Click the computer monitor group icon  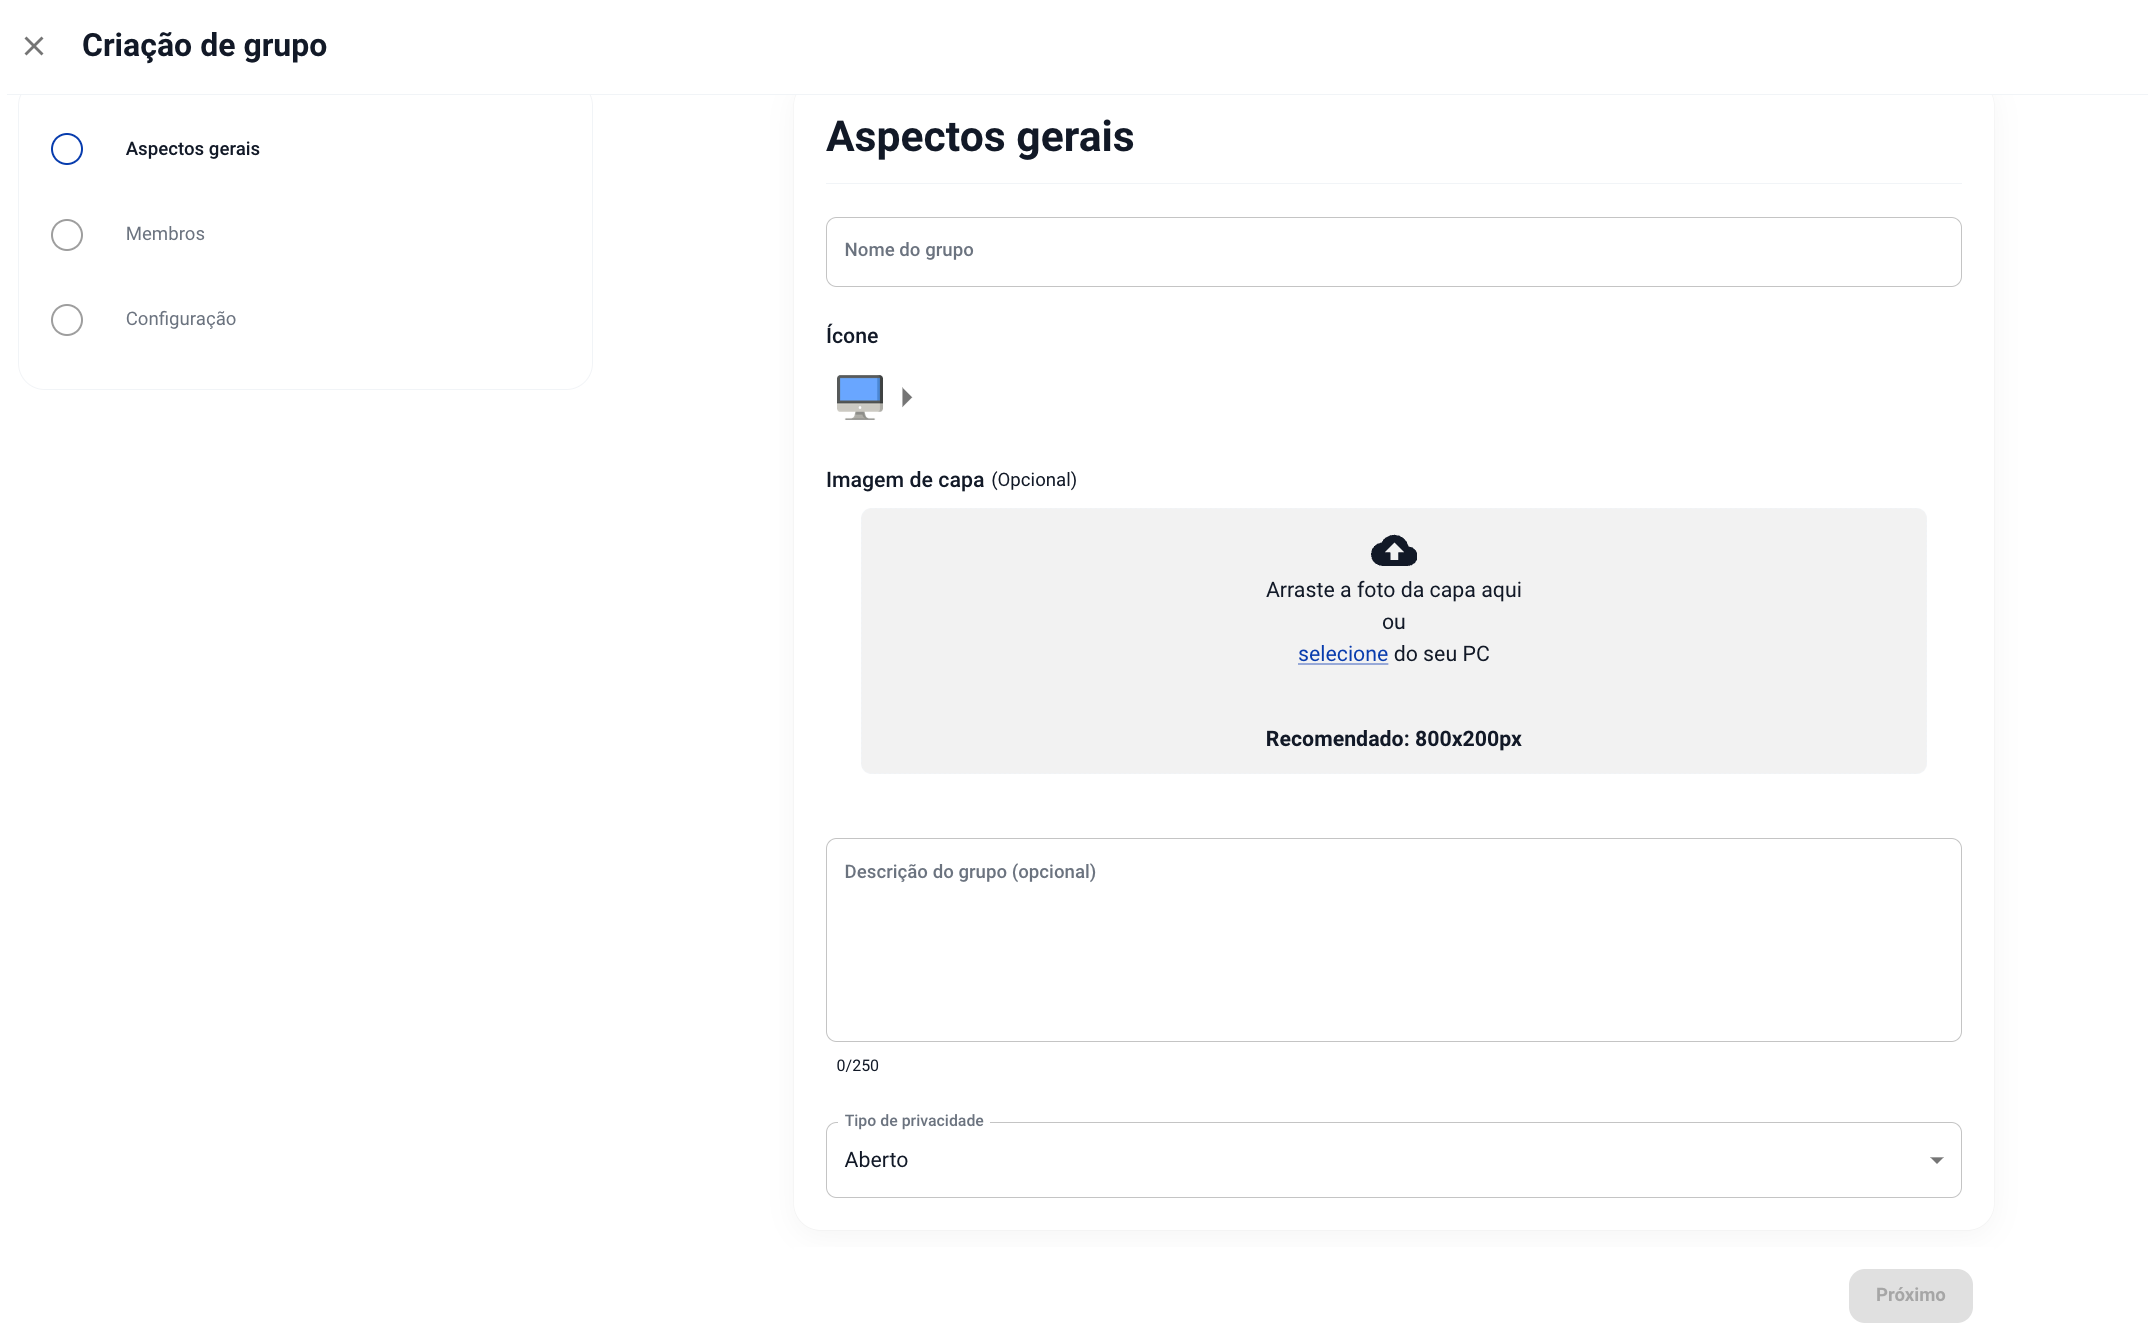tap(859, 397)
